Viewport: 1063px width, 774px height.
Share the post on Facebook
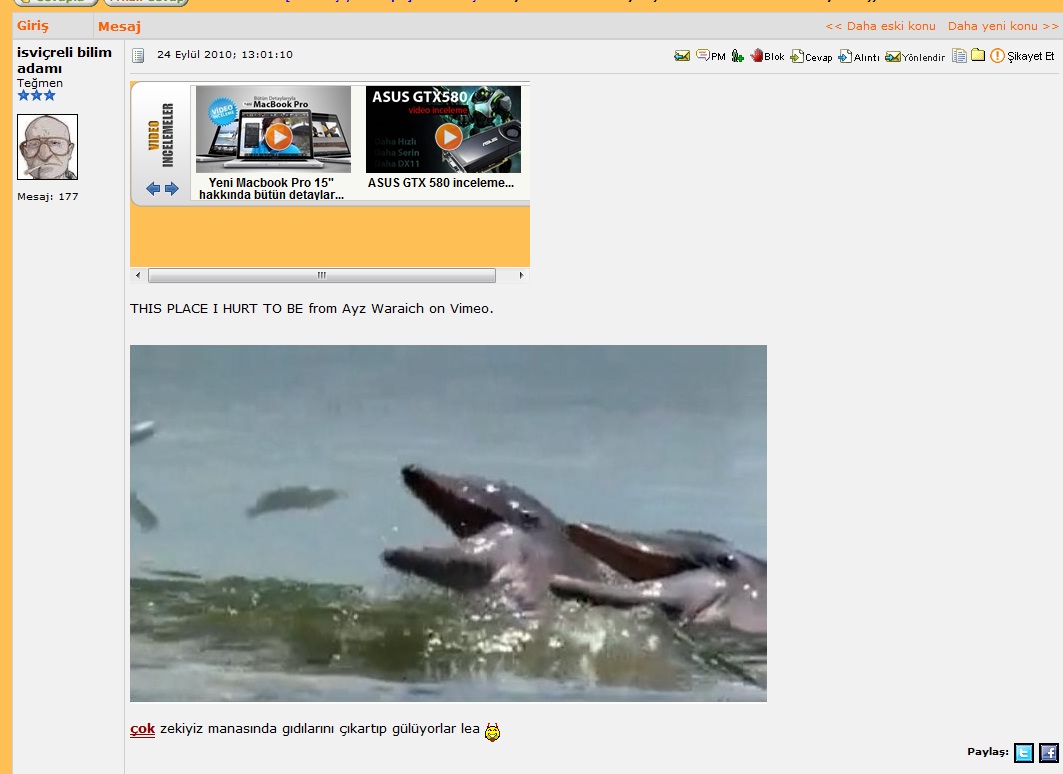point(1049,752)
